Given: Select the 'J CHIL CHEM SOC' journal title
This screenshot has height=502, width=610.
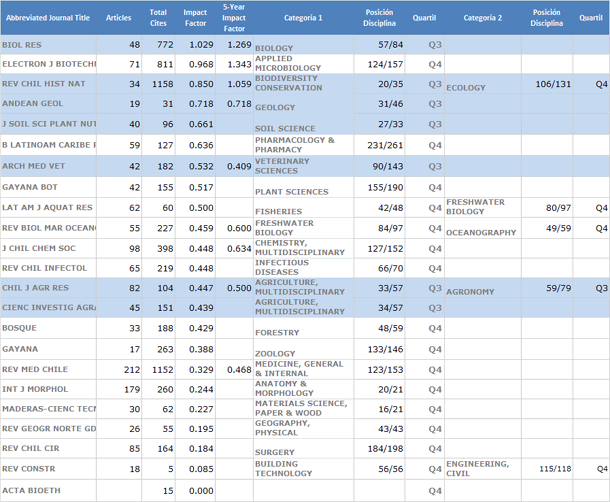Looking at the screenshot, I should click(39, 248).
